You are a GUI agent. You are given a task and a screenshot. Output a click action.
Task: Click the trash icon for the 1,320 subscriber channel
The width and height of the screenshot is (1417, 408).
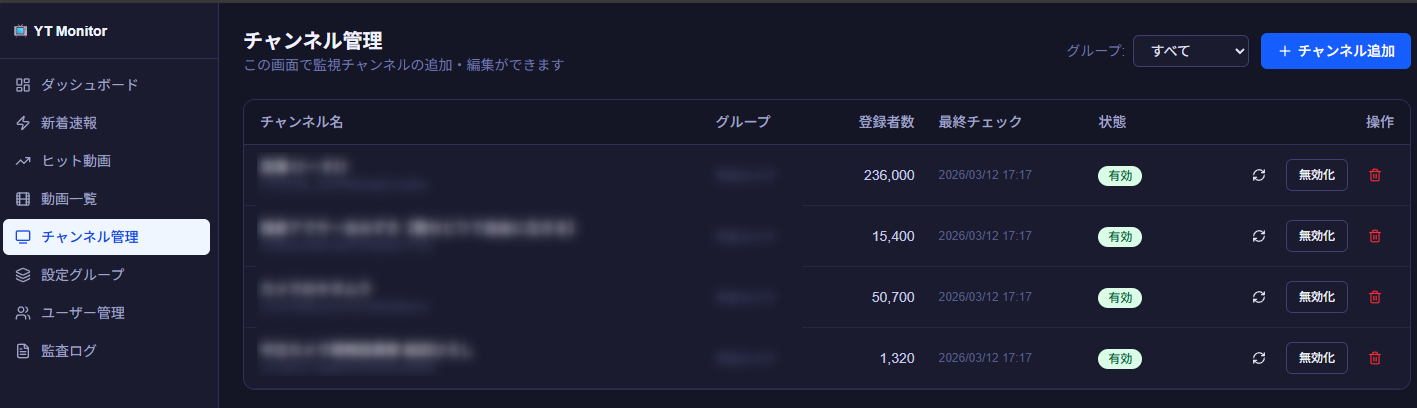coord(1375,358)
